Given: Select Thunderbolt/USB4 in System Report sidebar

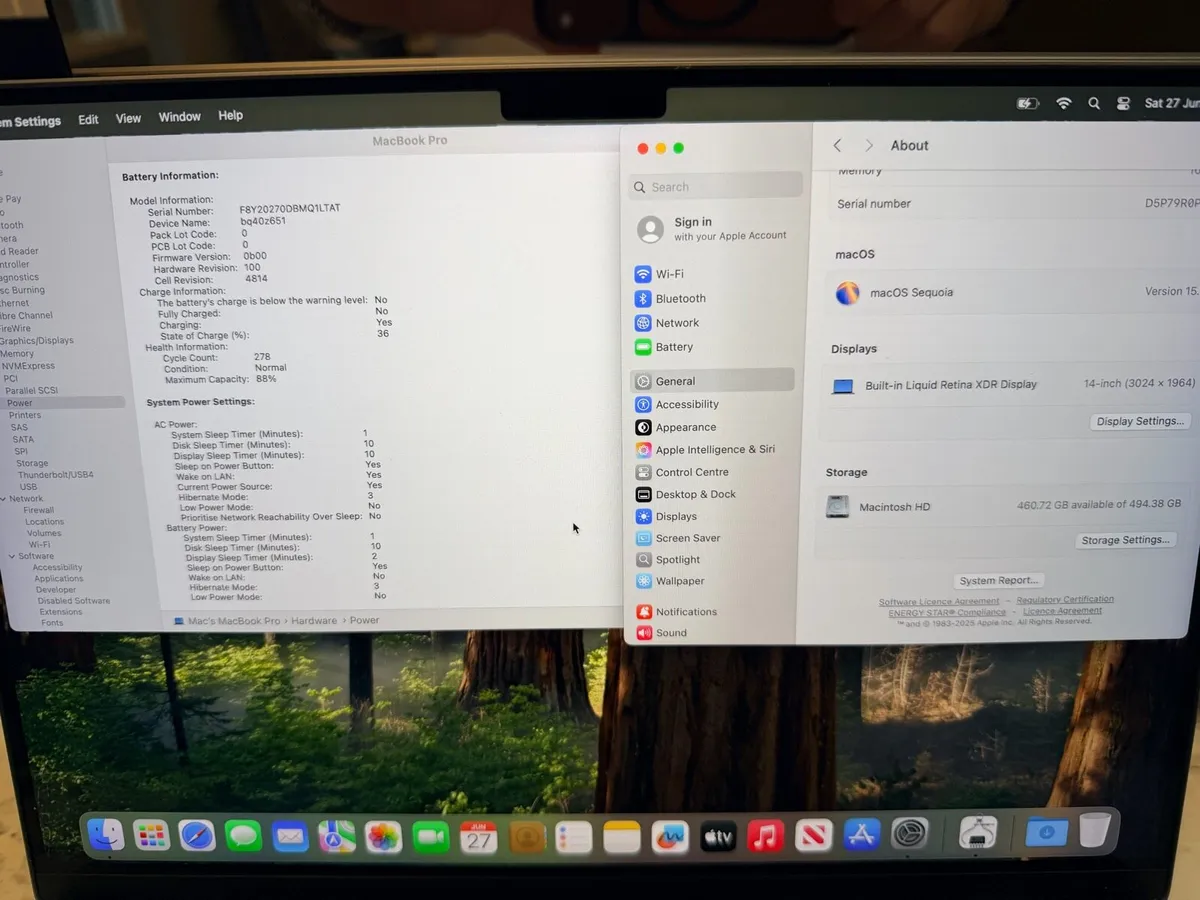Looking at the screenshot, I should click(55, 475).
